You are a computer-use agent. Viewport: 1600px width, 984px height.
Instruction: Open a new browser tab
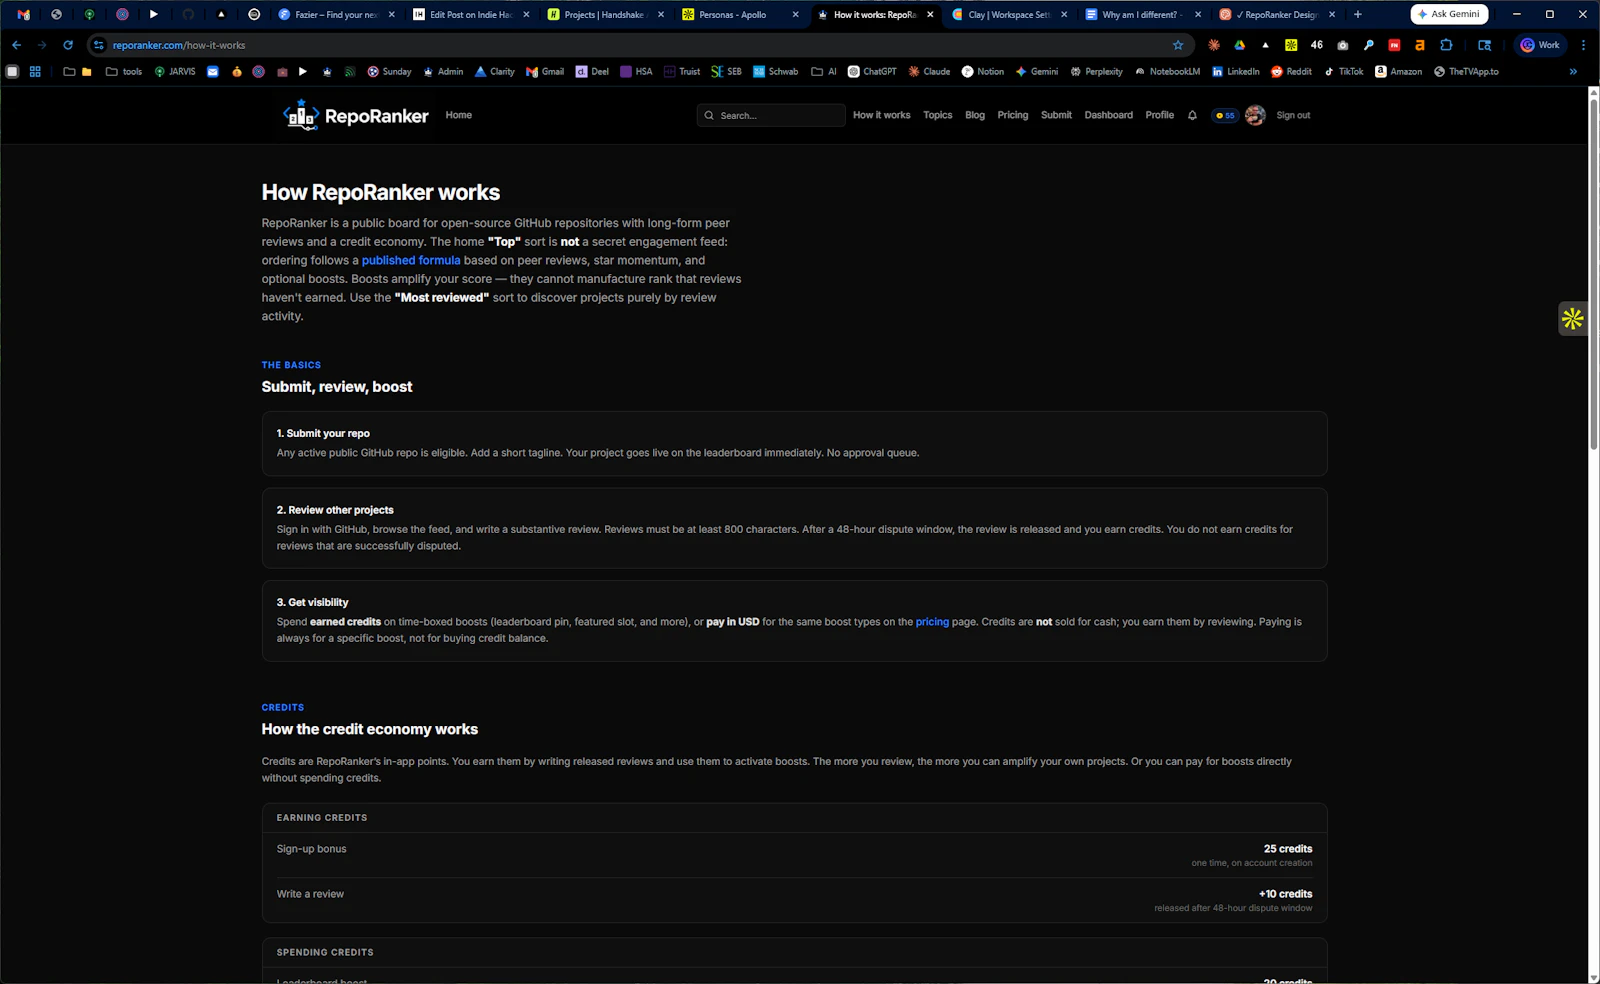click(x=1357, y=15)
